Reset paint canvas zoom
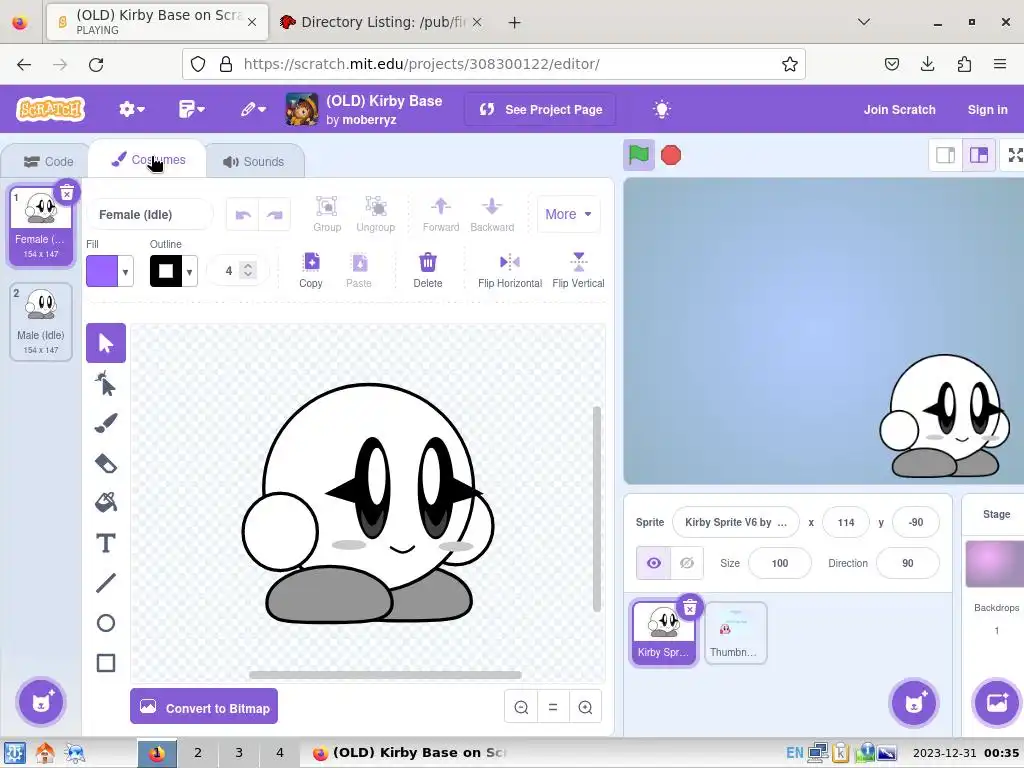The width and height of the screenshot is (1024, 768). pos(553,707)
